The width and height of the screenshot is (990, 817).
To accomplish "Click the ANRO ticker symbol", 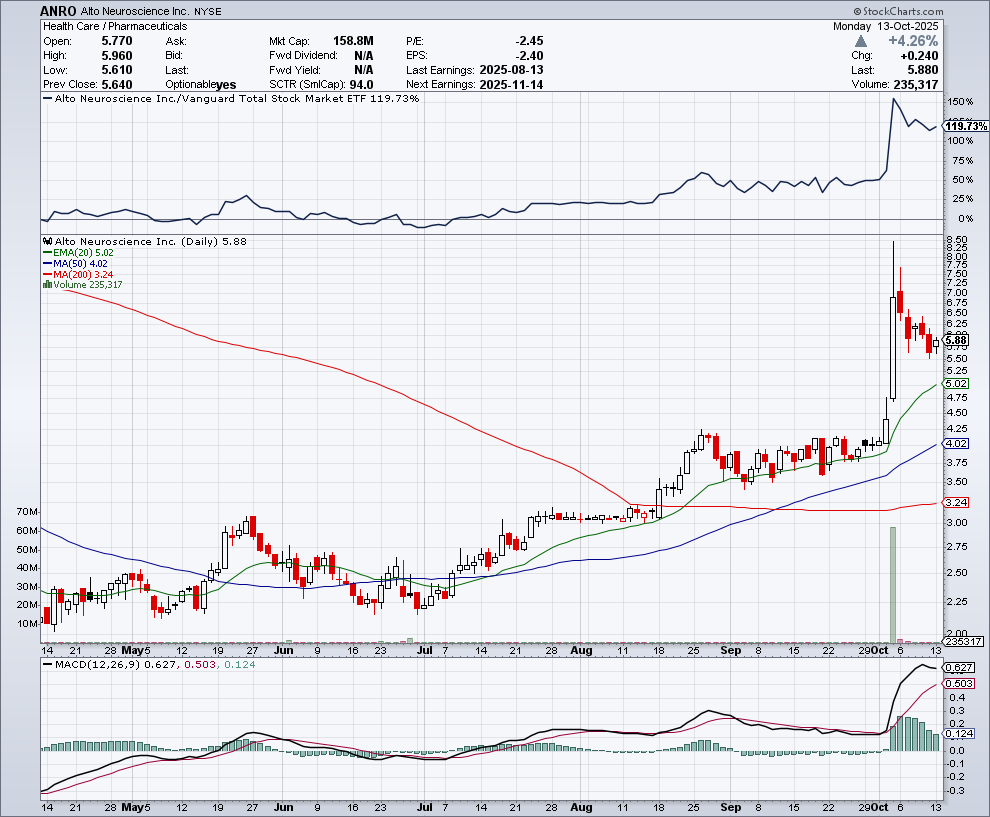I will (x=58, y=11).
